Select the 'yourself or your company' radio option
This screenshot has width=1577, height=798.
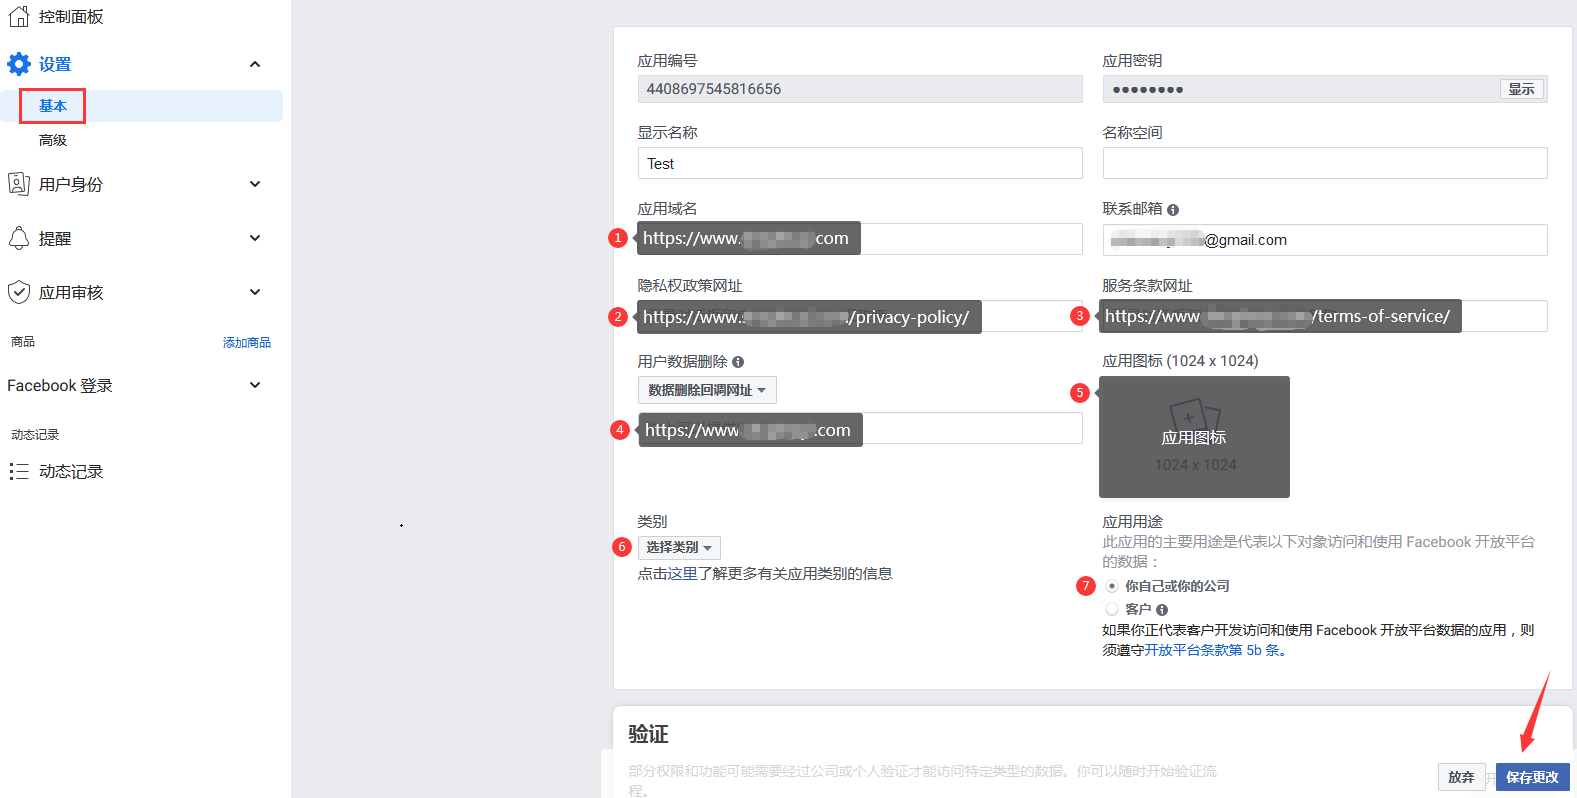tap(1112, 586)
